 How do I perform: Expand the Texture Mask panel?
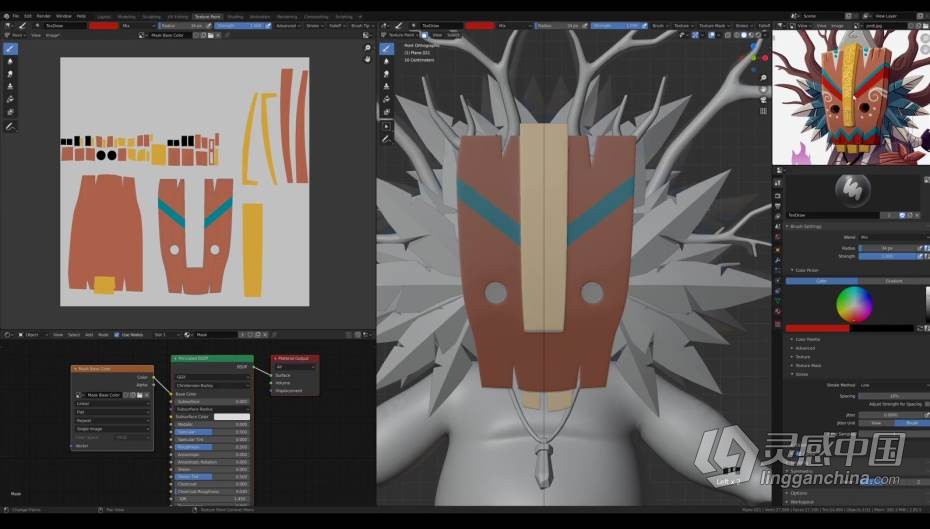[x=807, y=365]
